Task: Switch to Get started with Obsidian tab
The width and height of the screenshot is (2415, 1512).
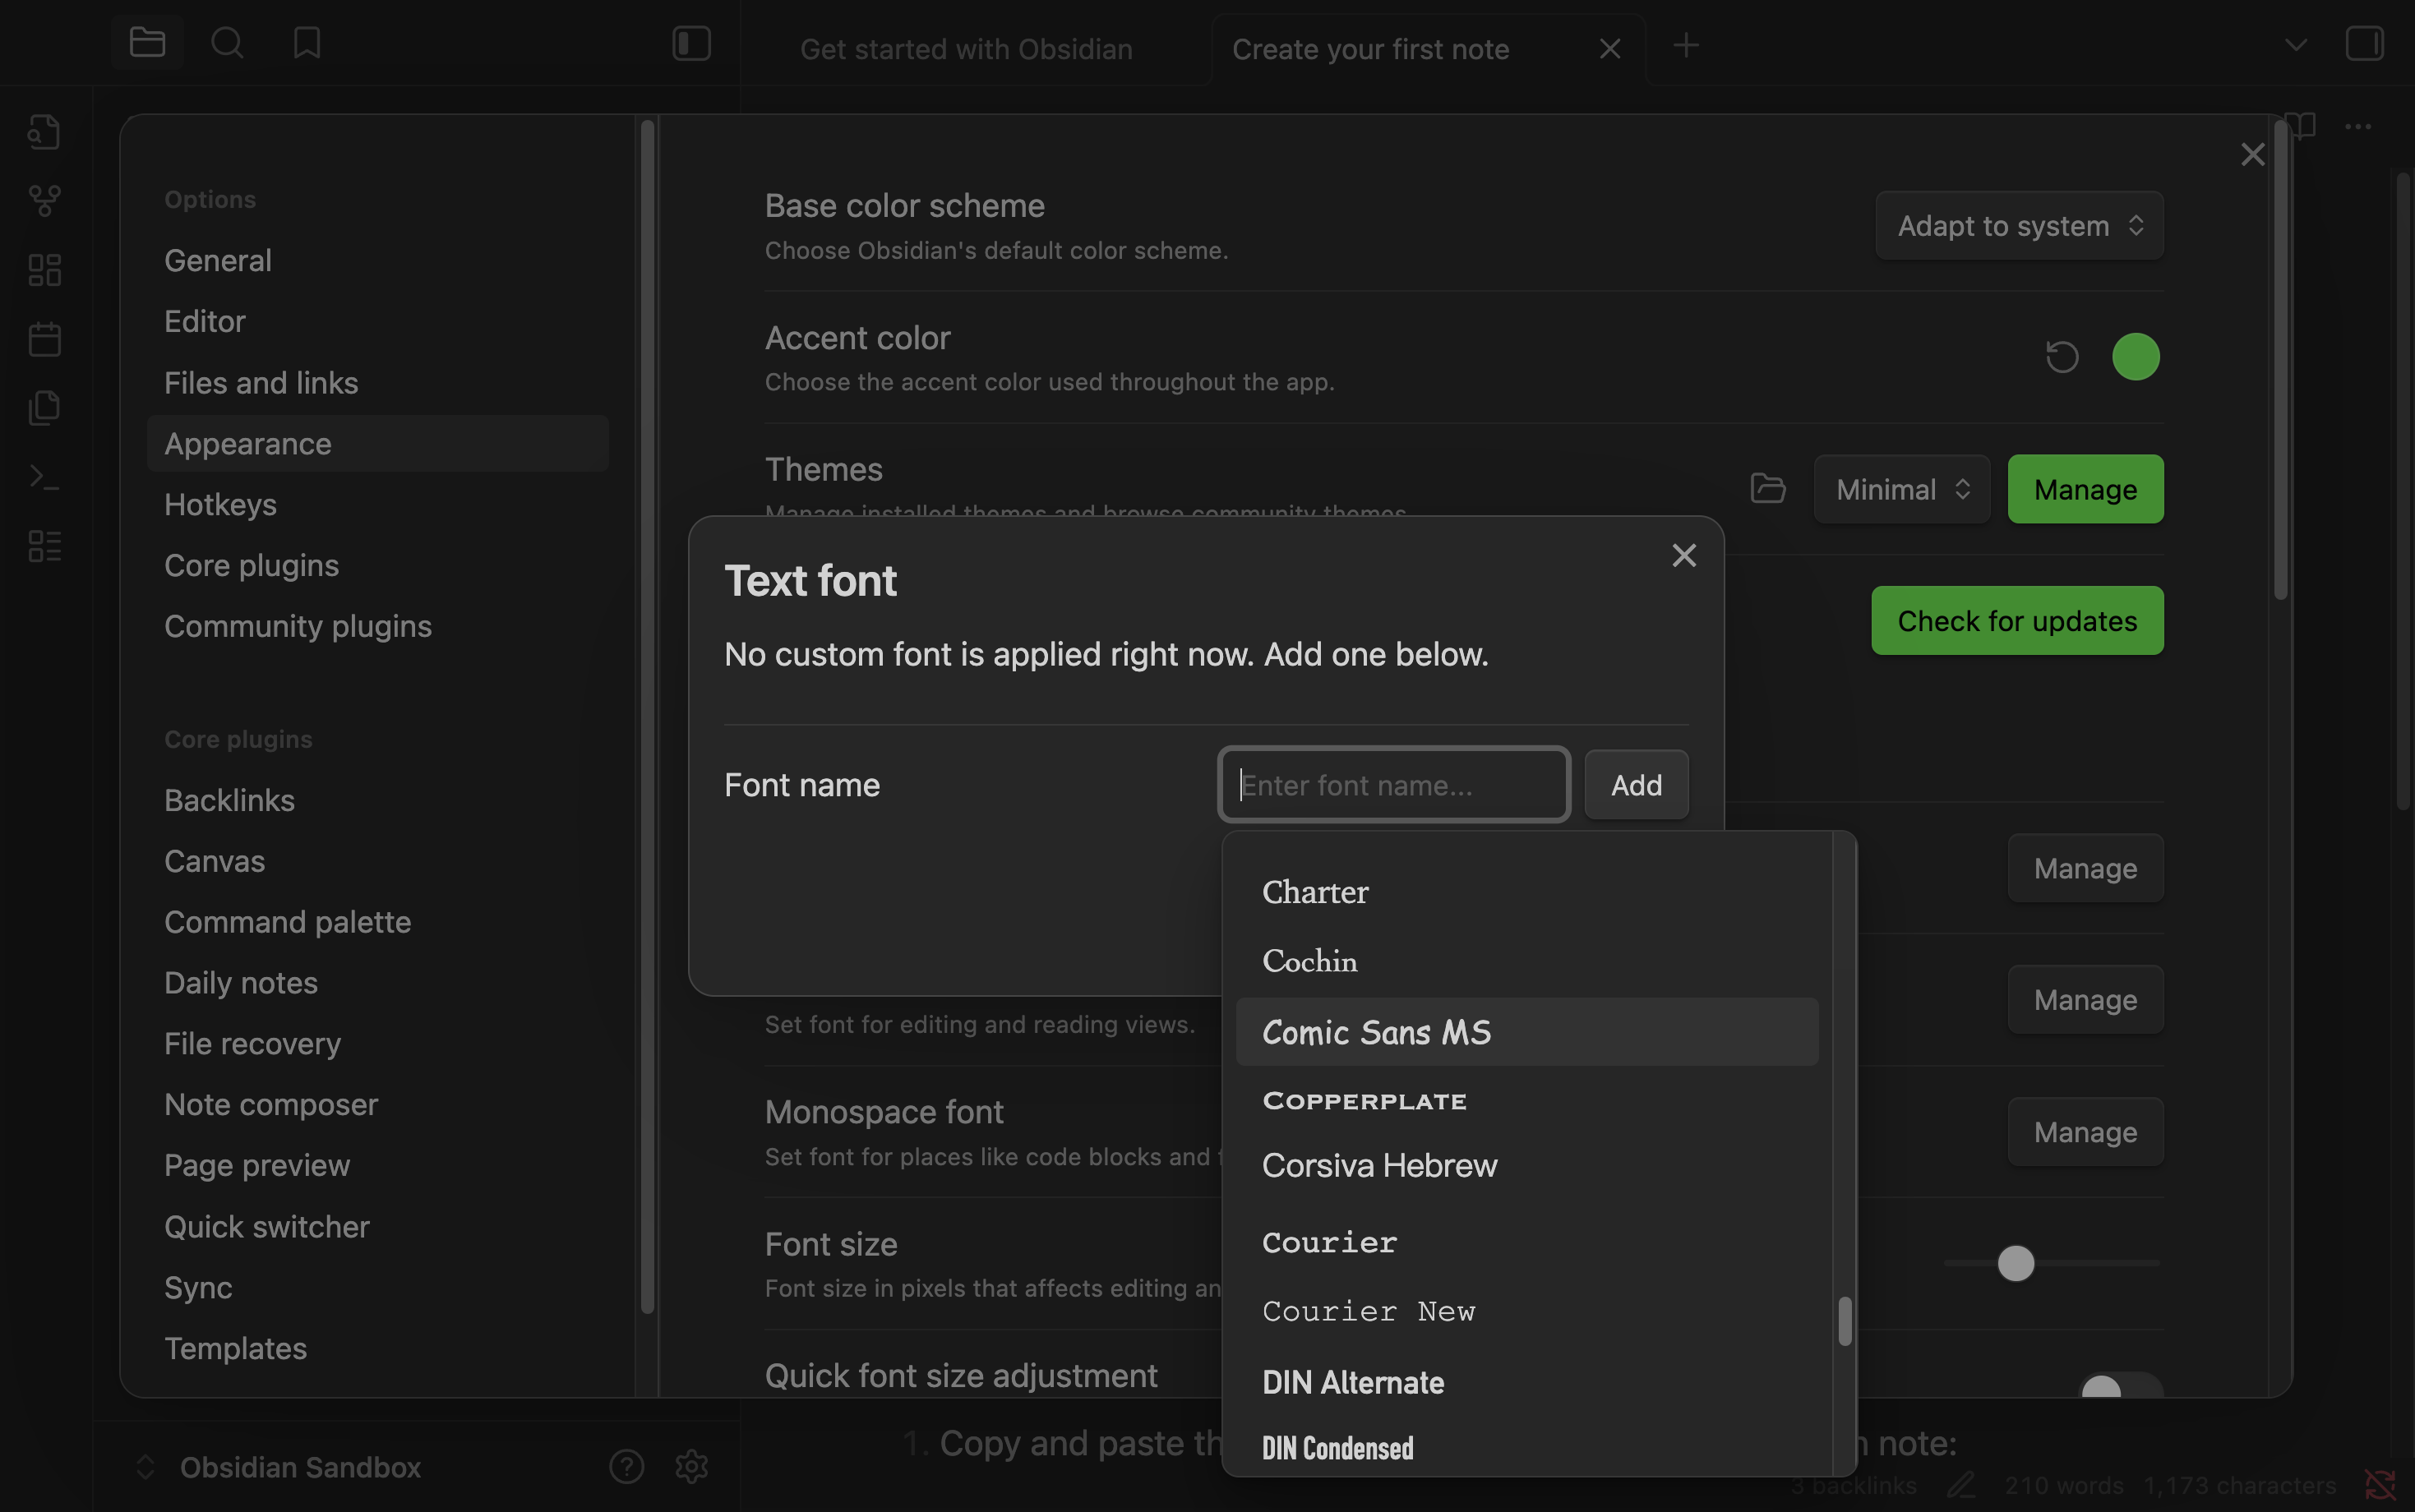Action: click(966, 49)
